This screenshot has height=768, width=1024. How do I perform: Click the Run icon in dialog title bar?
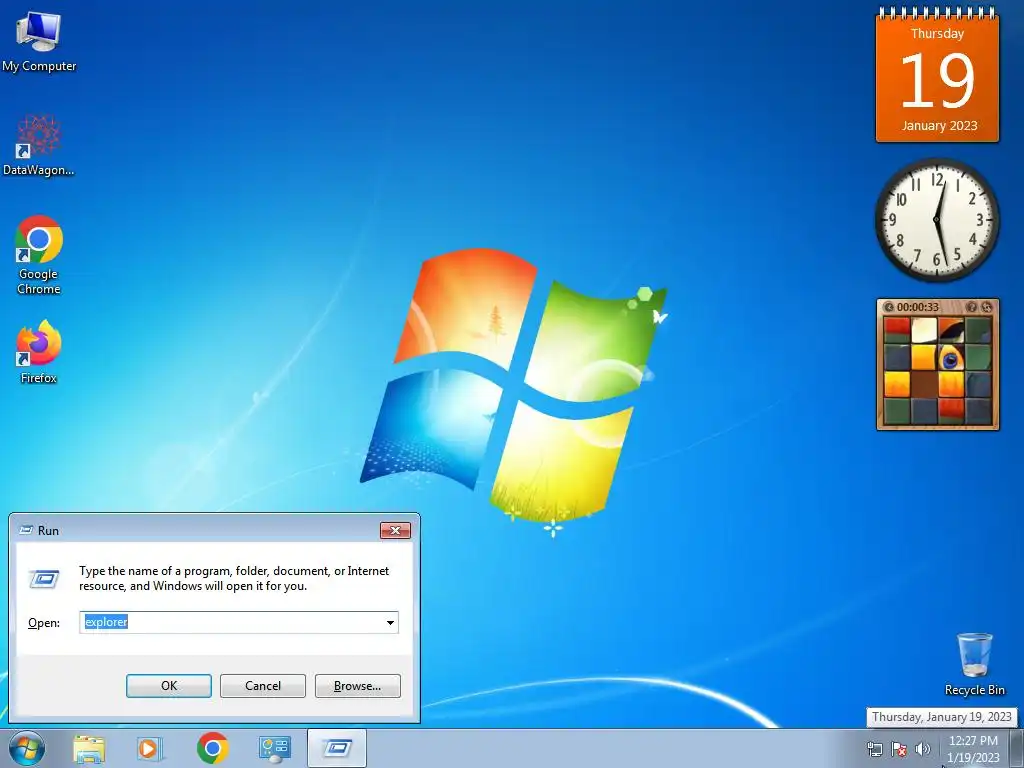coord(26,530)
